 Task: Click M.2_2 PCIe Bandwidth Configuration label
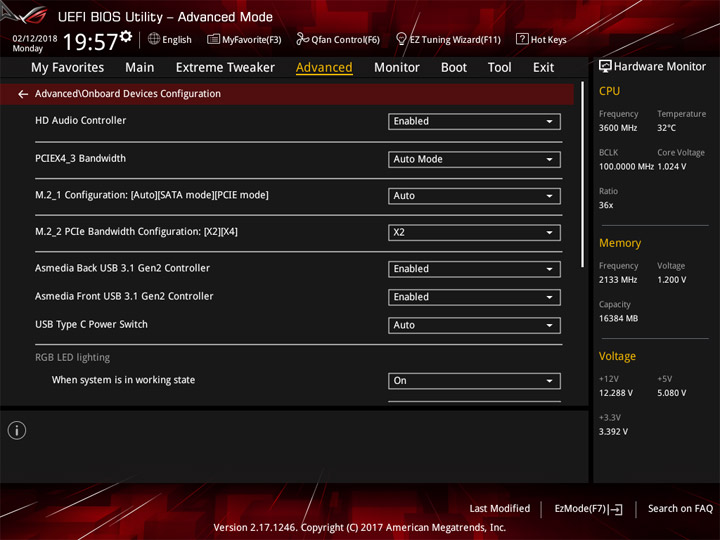[x=136, y=231]
